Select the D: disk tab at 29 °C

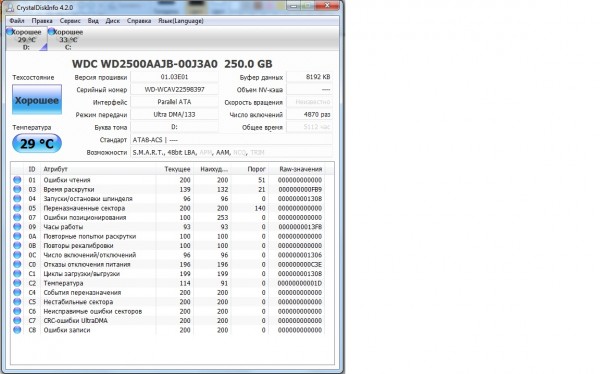(x=26, y=39)
